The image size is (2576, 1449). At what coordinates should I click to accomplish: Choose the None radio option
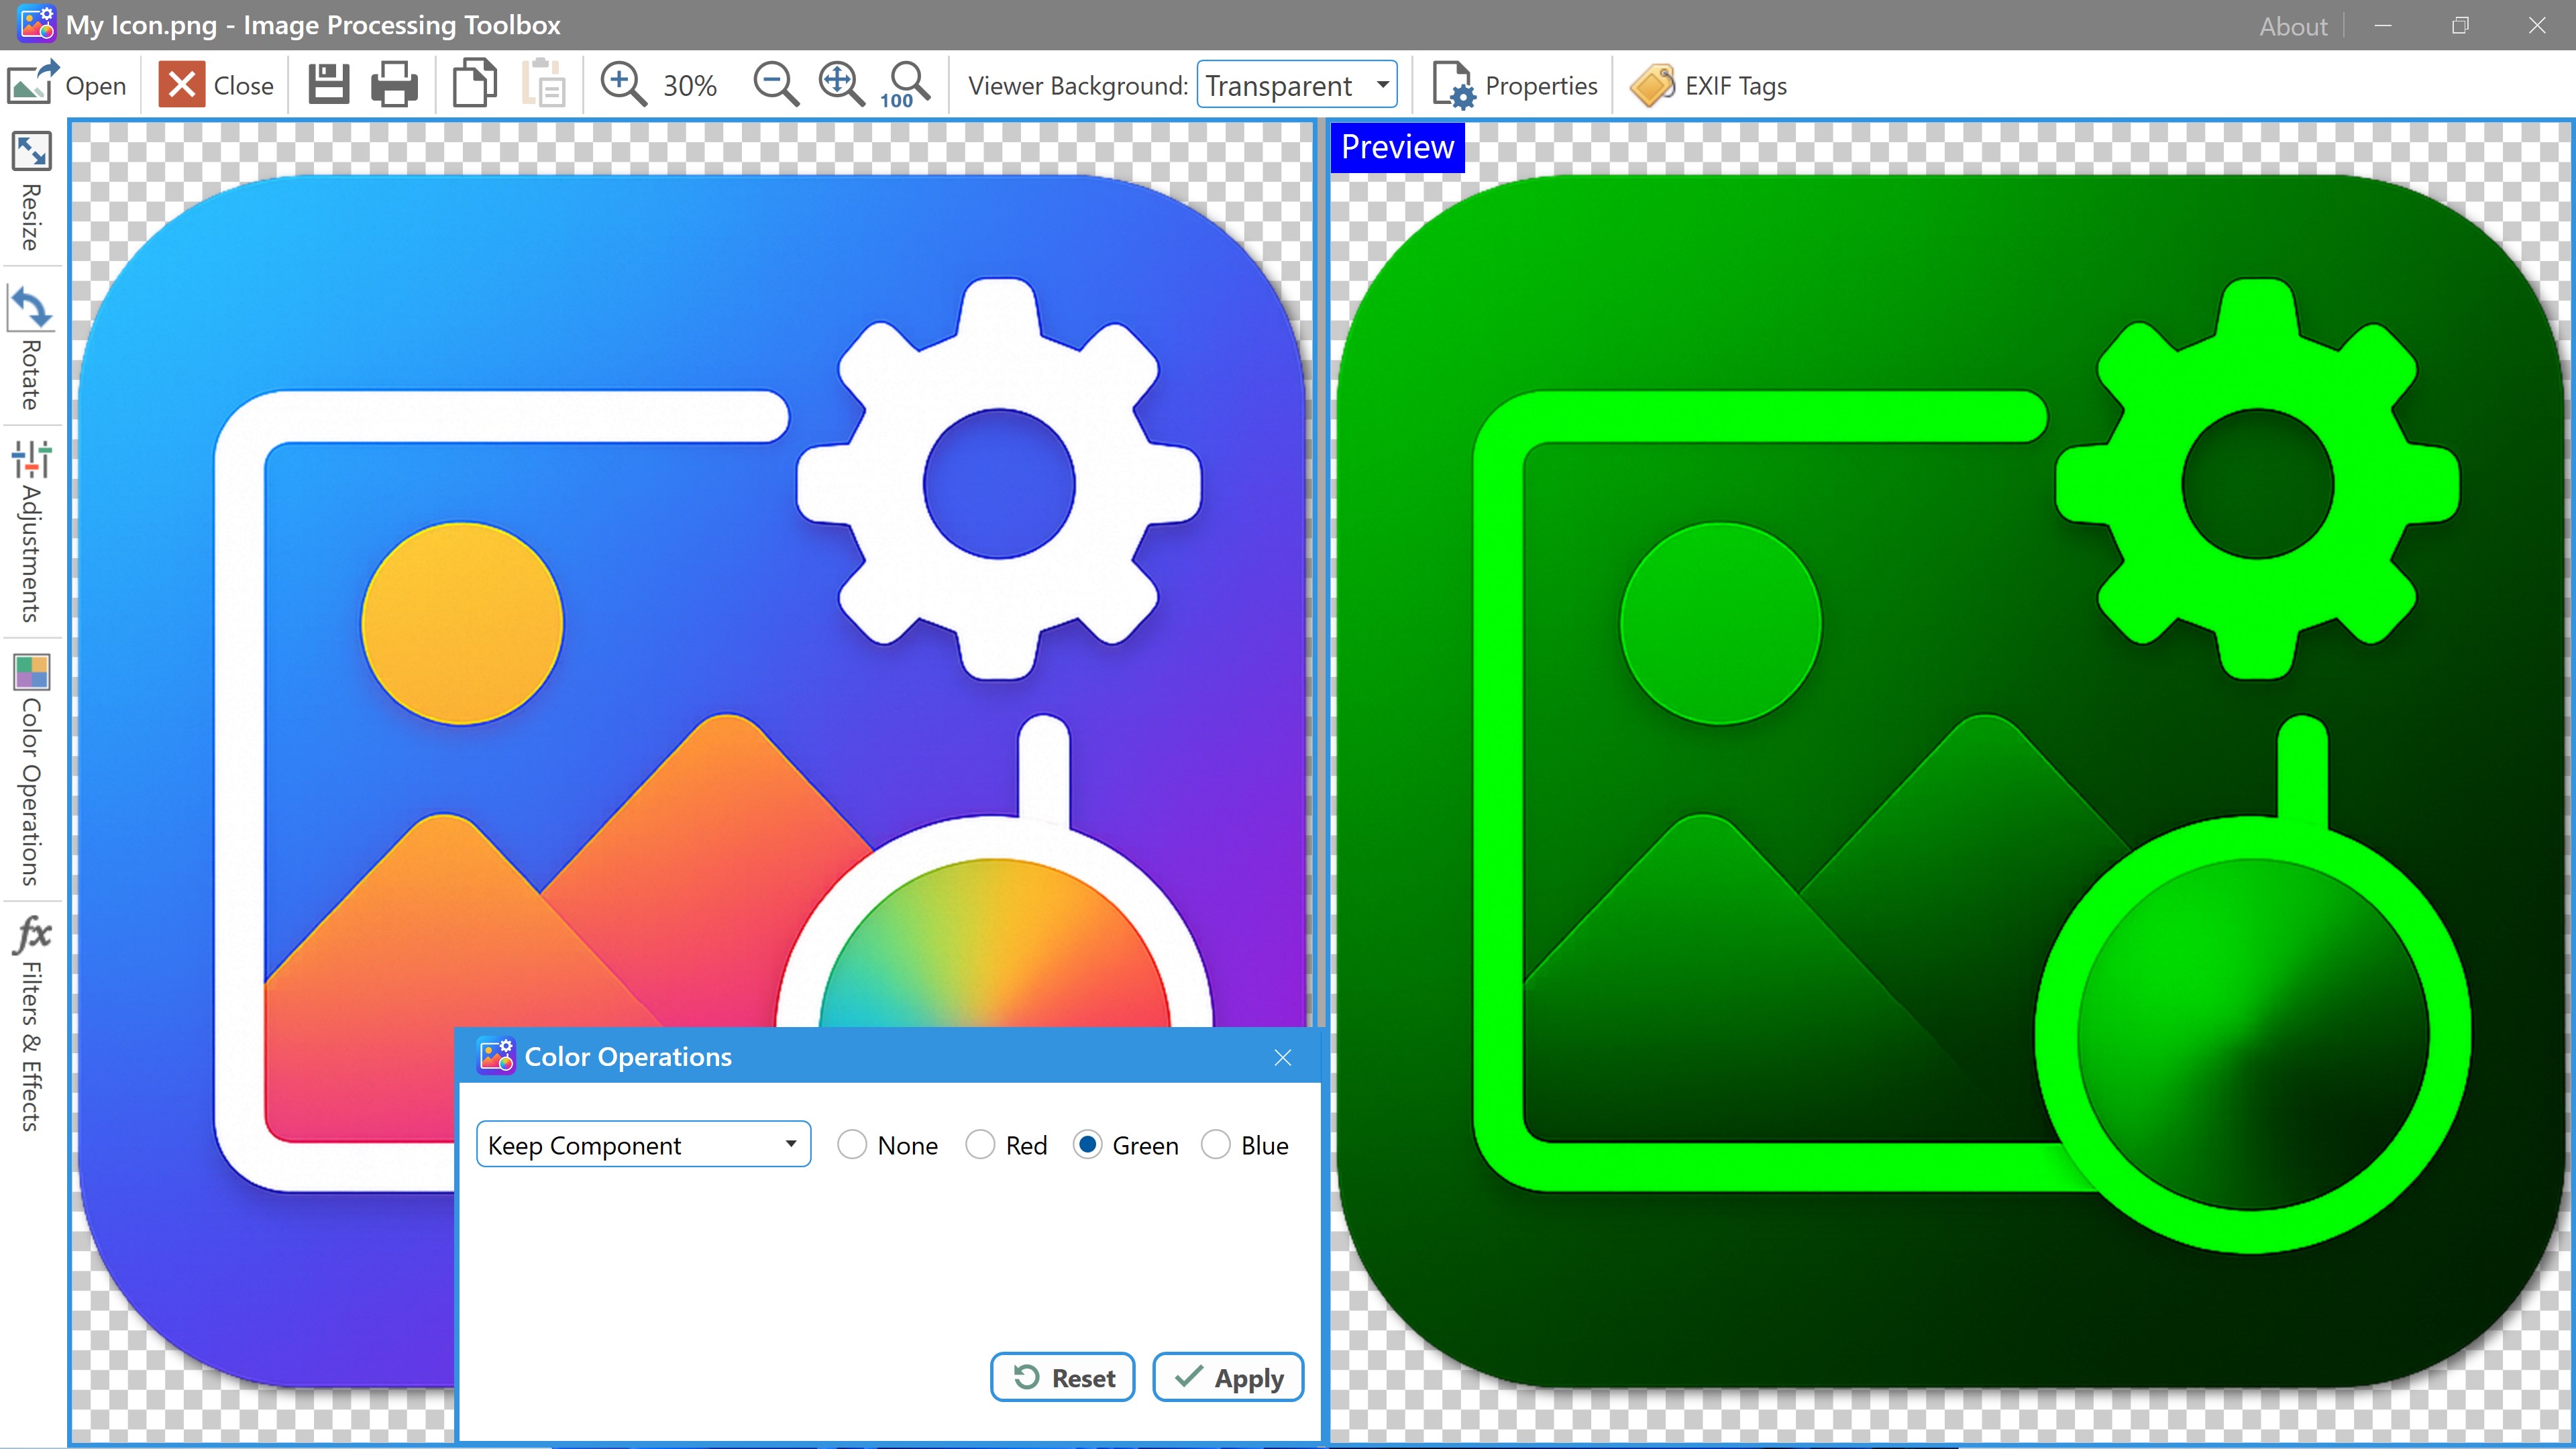[x=852, y=1145]
